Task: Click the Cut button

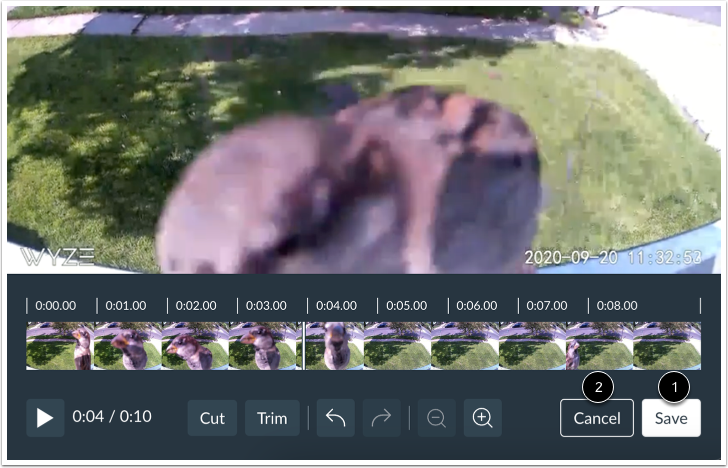Action: (x=212, y=418)
